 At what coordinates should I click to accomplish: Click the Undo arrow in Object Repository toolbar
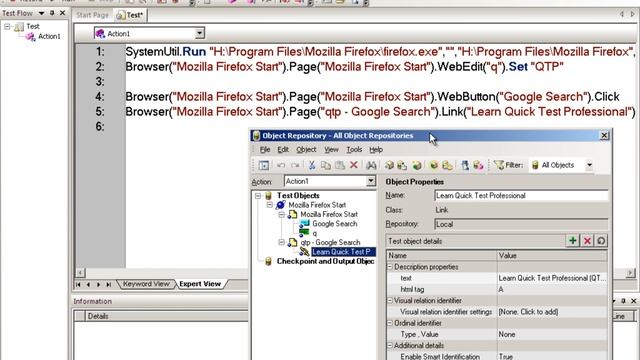pos(281,165)
